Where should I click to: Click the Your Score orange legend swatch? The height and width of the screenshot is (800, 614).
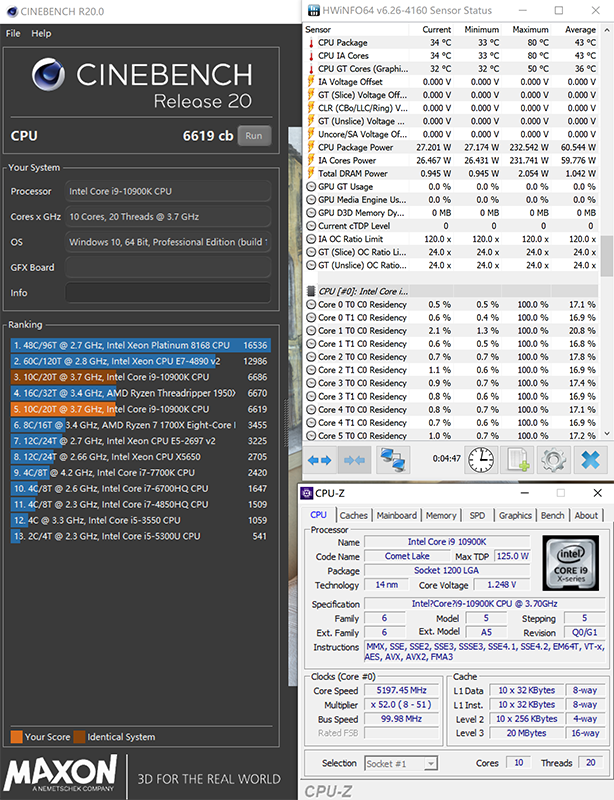[x=16, y=737]
